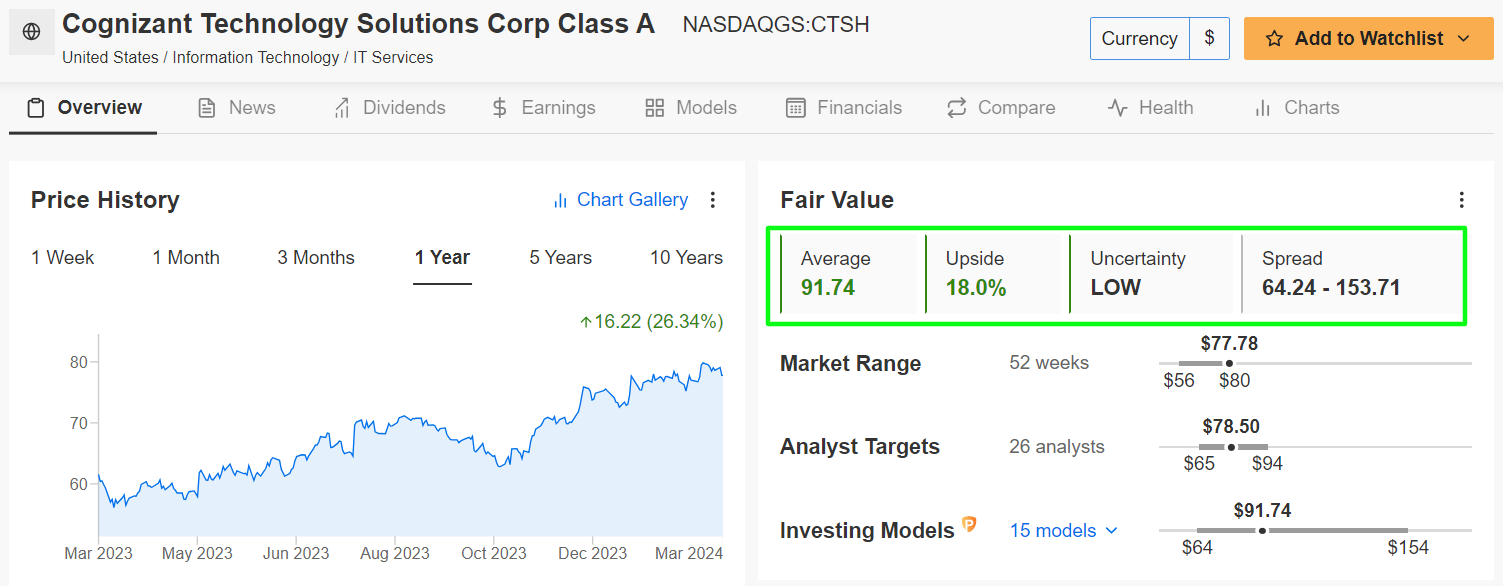Open the Earnings tab
This screenshot has height=586, width=1503.
pyautogui.click(x=543, y=108)
